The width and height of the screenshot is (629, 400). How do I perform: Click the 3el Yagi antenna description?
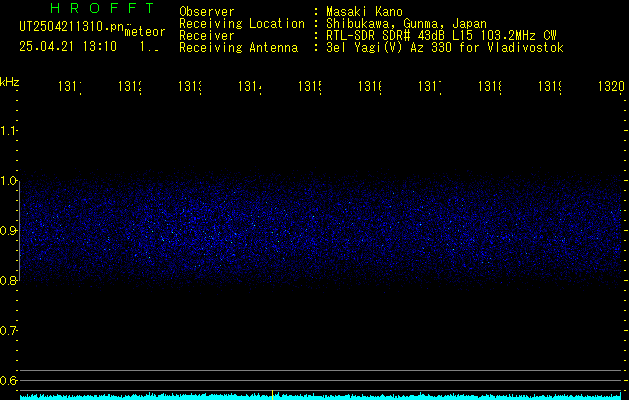tap(445, 48)
